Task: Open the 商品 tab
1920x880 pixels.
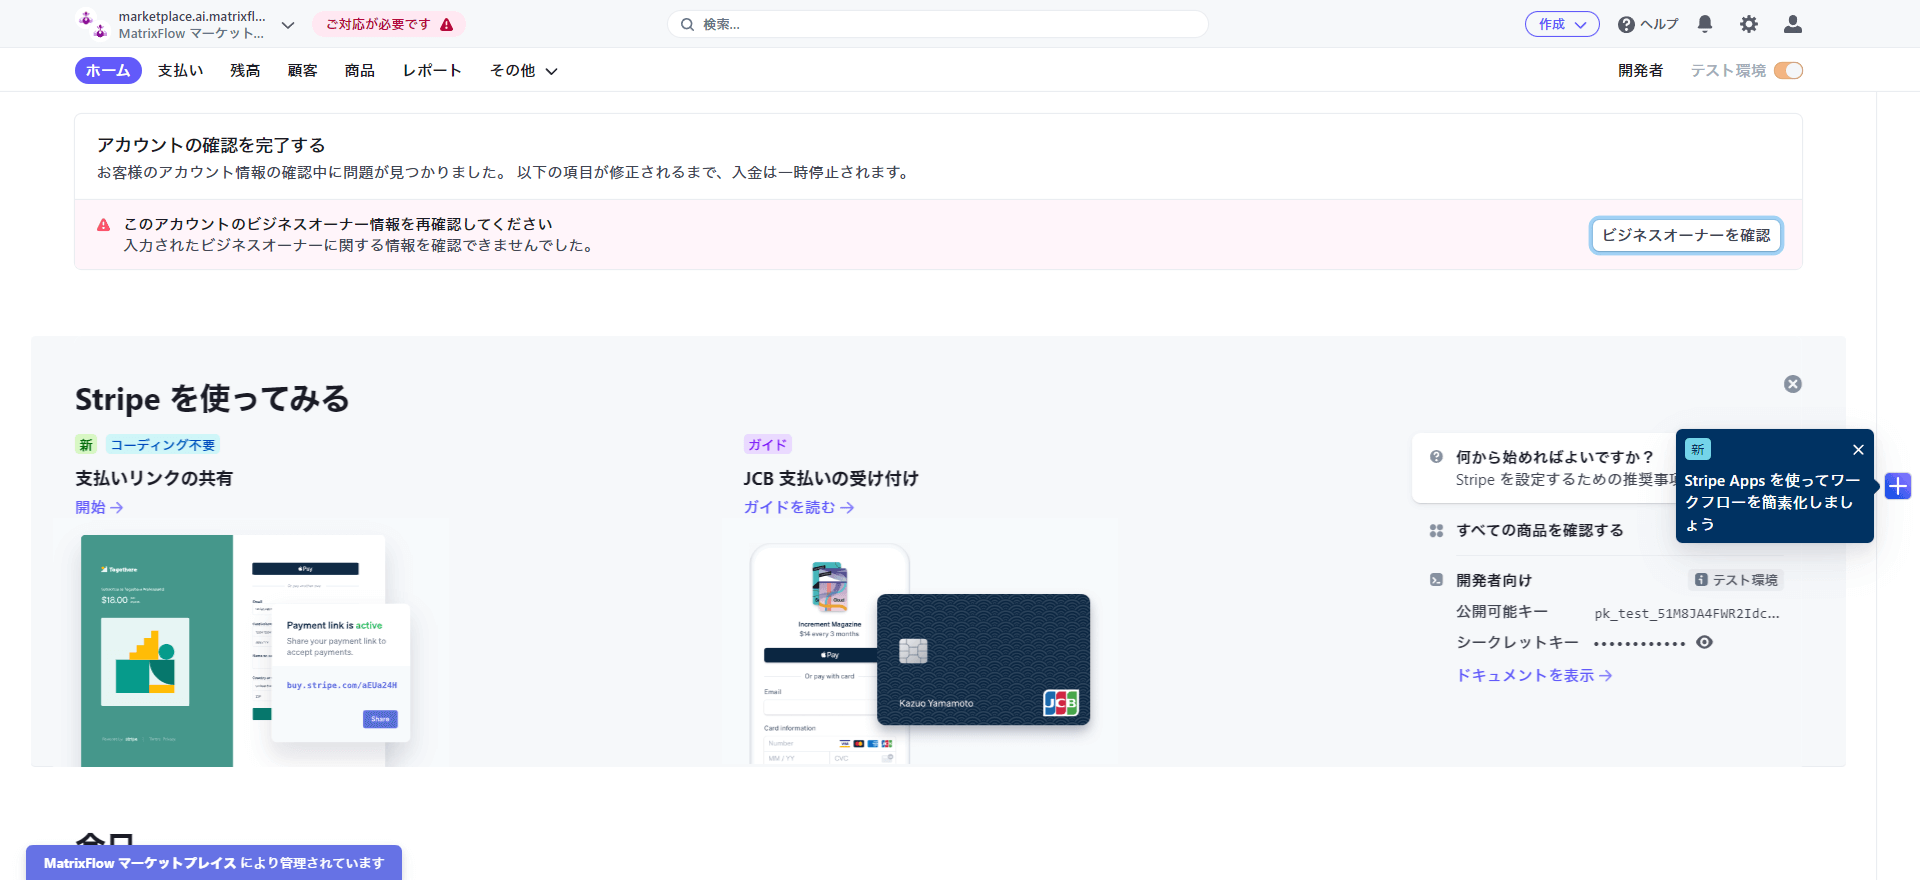Action: [359, 70]
